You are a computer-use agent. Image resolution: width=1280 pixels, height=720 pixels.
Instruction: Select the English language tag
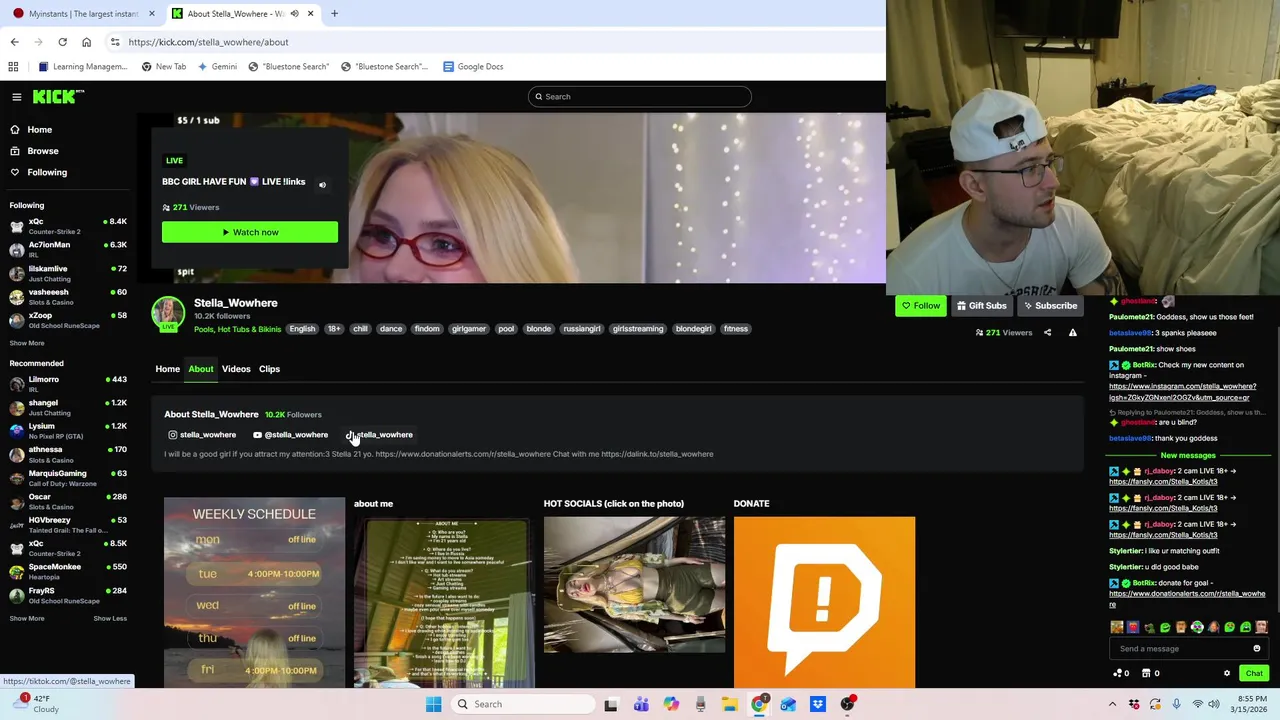(302, 329)
